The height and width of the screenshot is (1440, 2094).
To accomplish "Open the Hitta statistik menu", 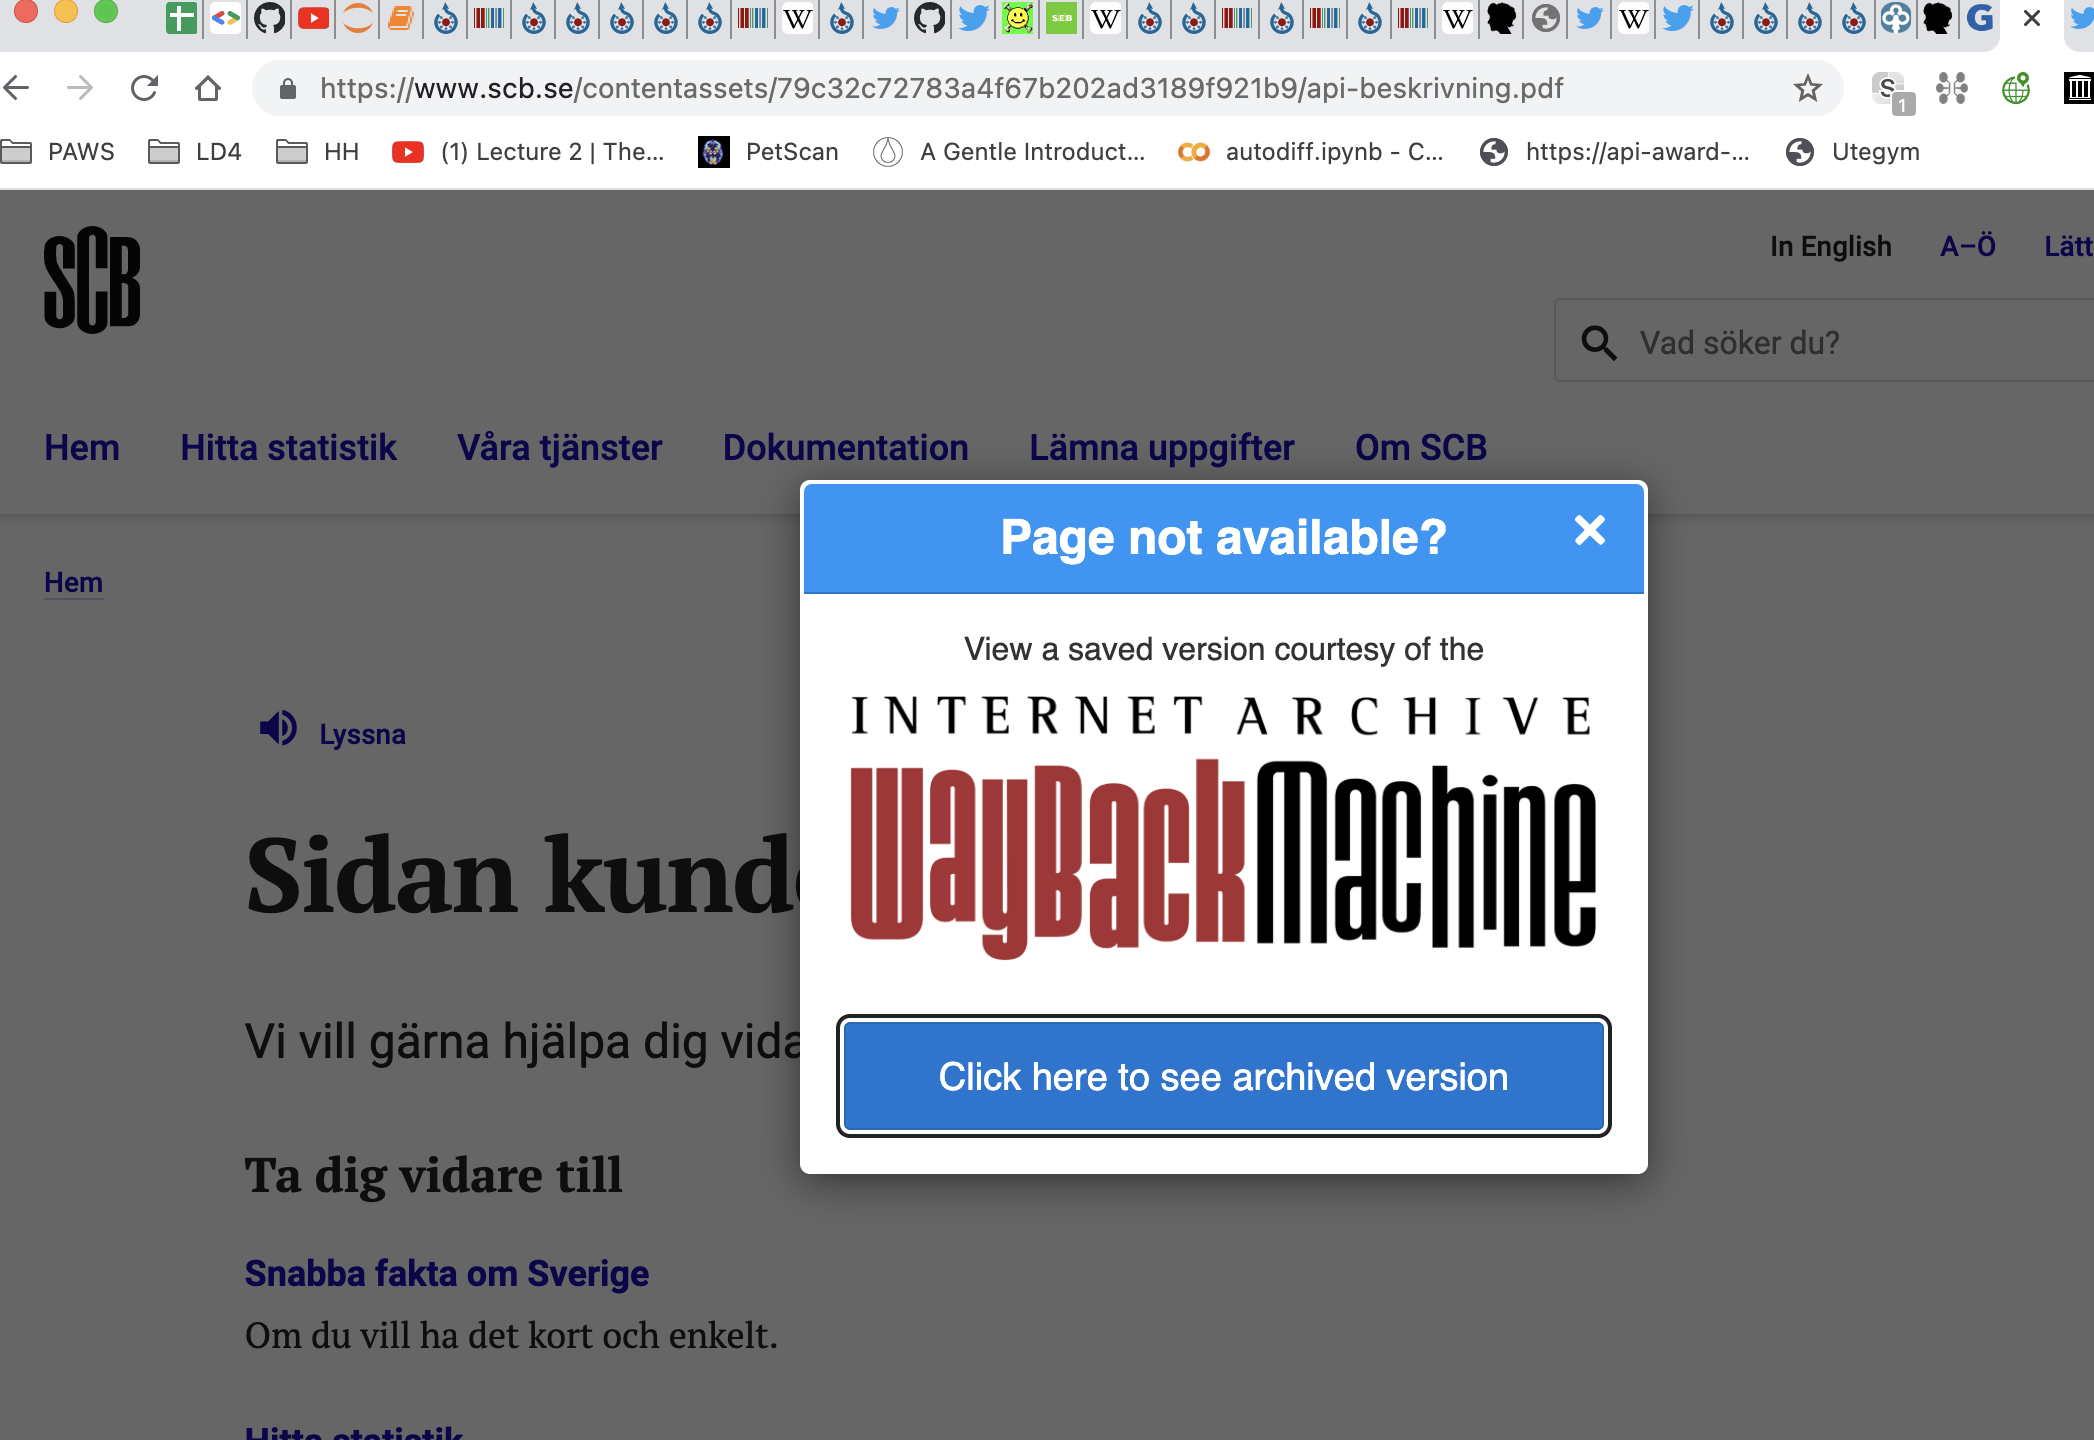I will [x=288, y=448].
